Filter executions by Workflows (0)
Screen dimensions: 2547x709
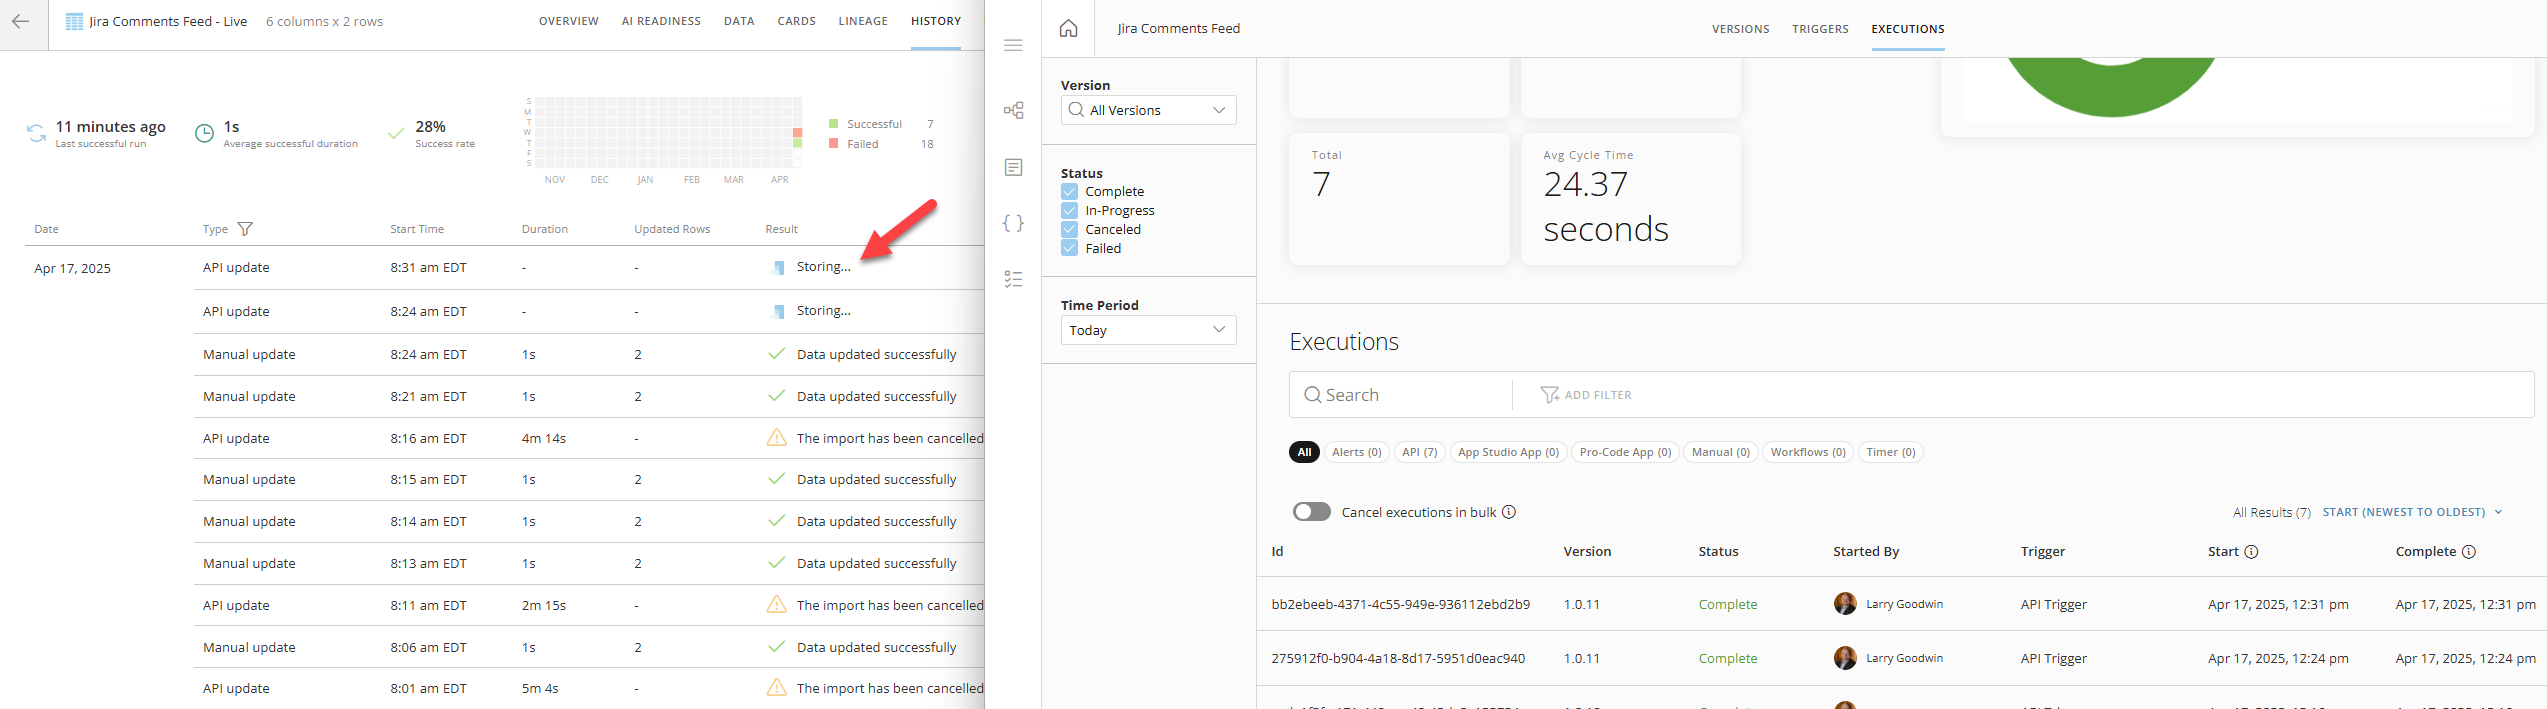(x=1808, y=452)
